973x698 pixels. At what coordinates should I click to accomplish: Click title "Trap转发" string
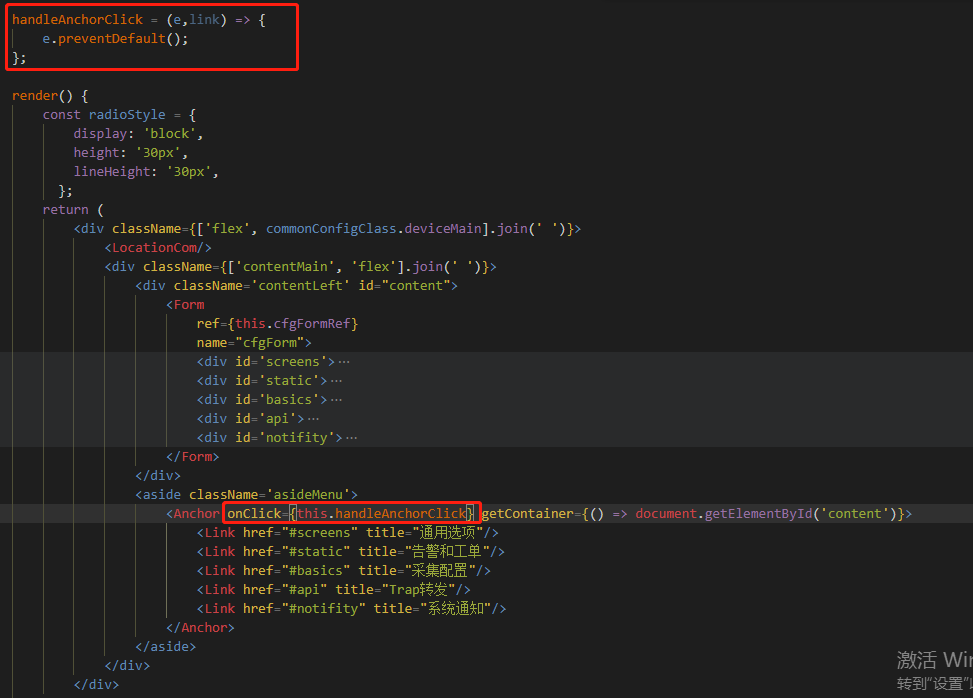pyautogui.click(x=419, y=590)
